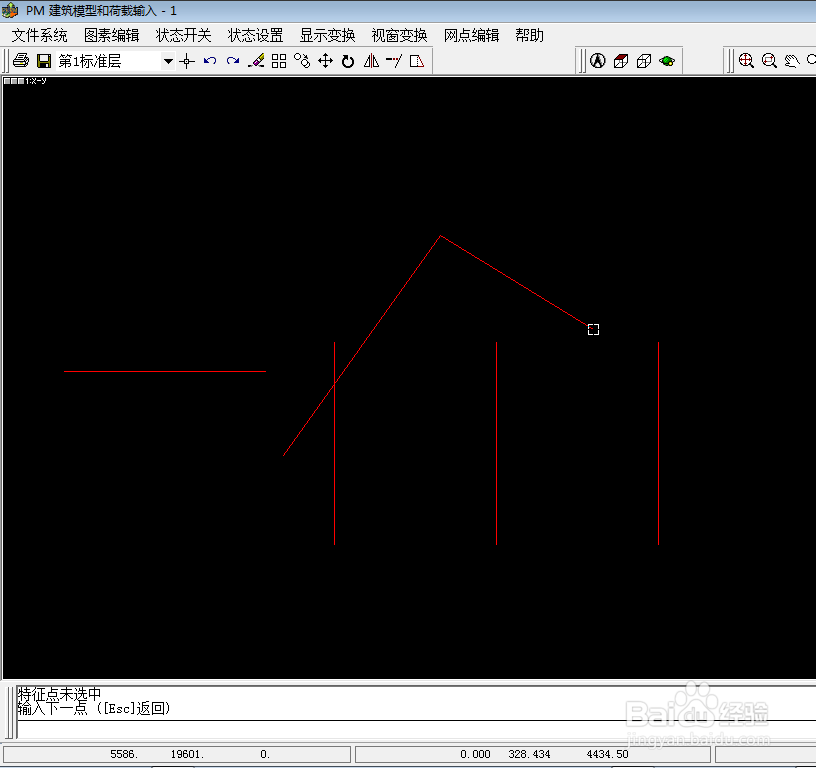Image resolution: width=816 pixels, height=768 pixels.
Task: Click the print icon in toolbar
Action: click(x=21, y=61)
